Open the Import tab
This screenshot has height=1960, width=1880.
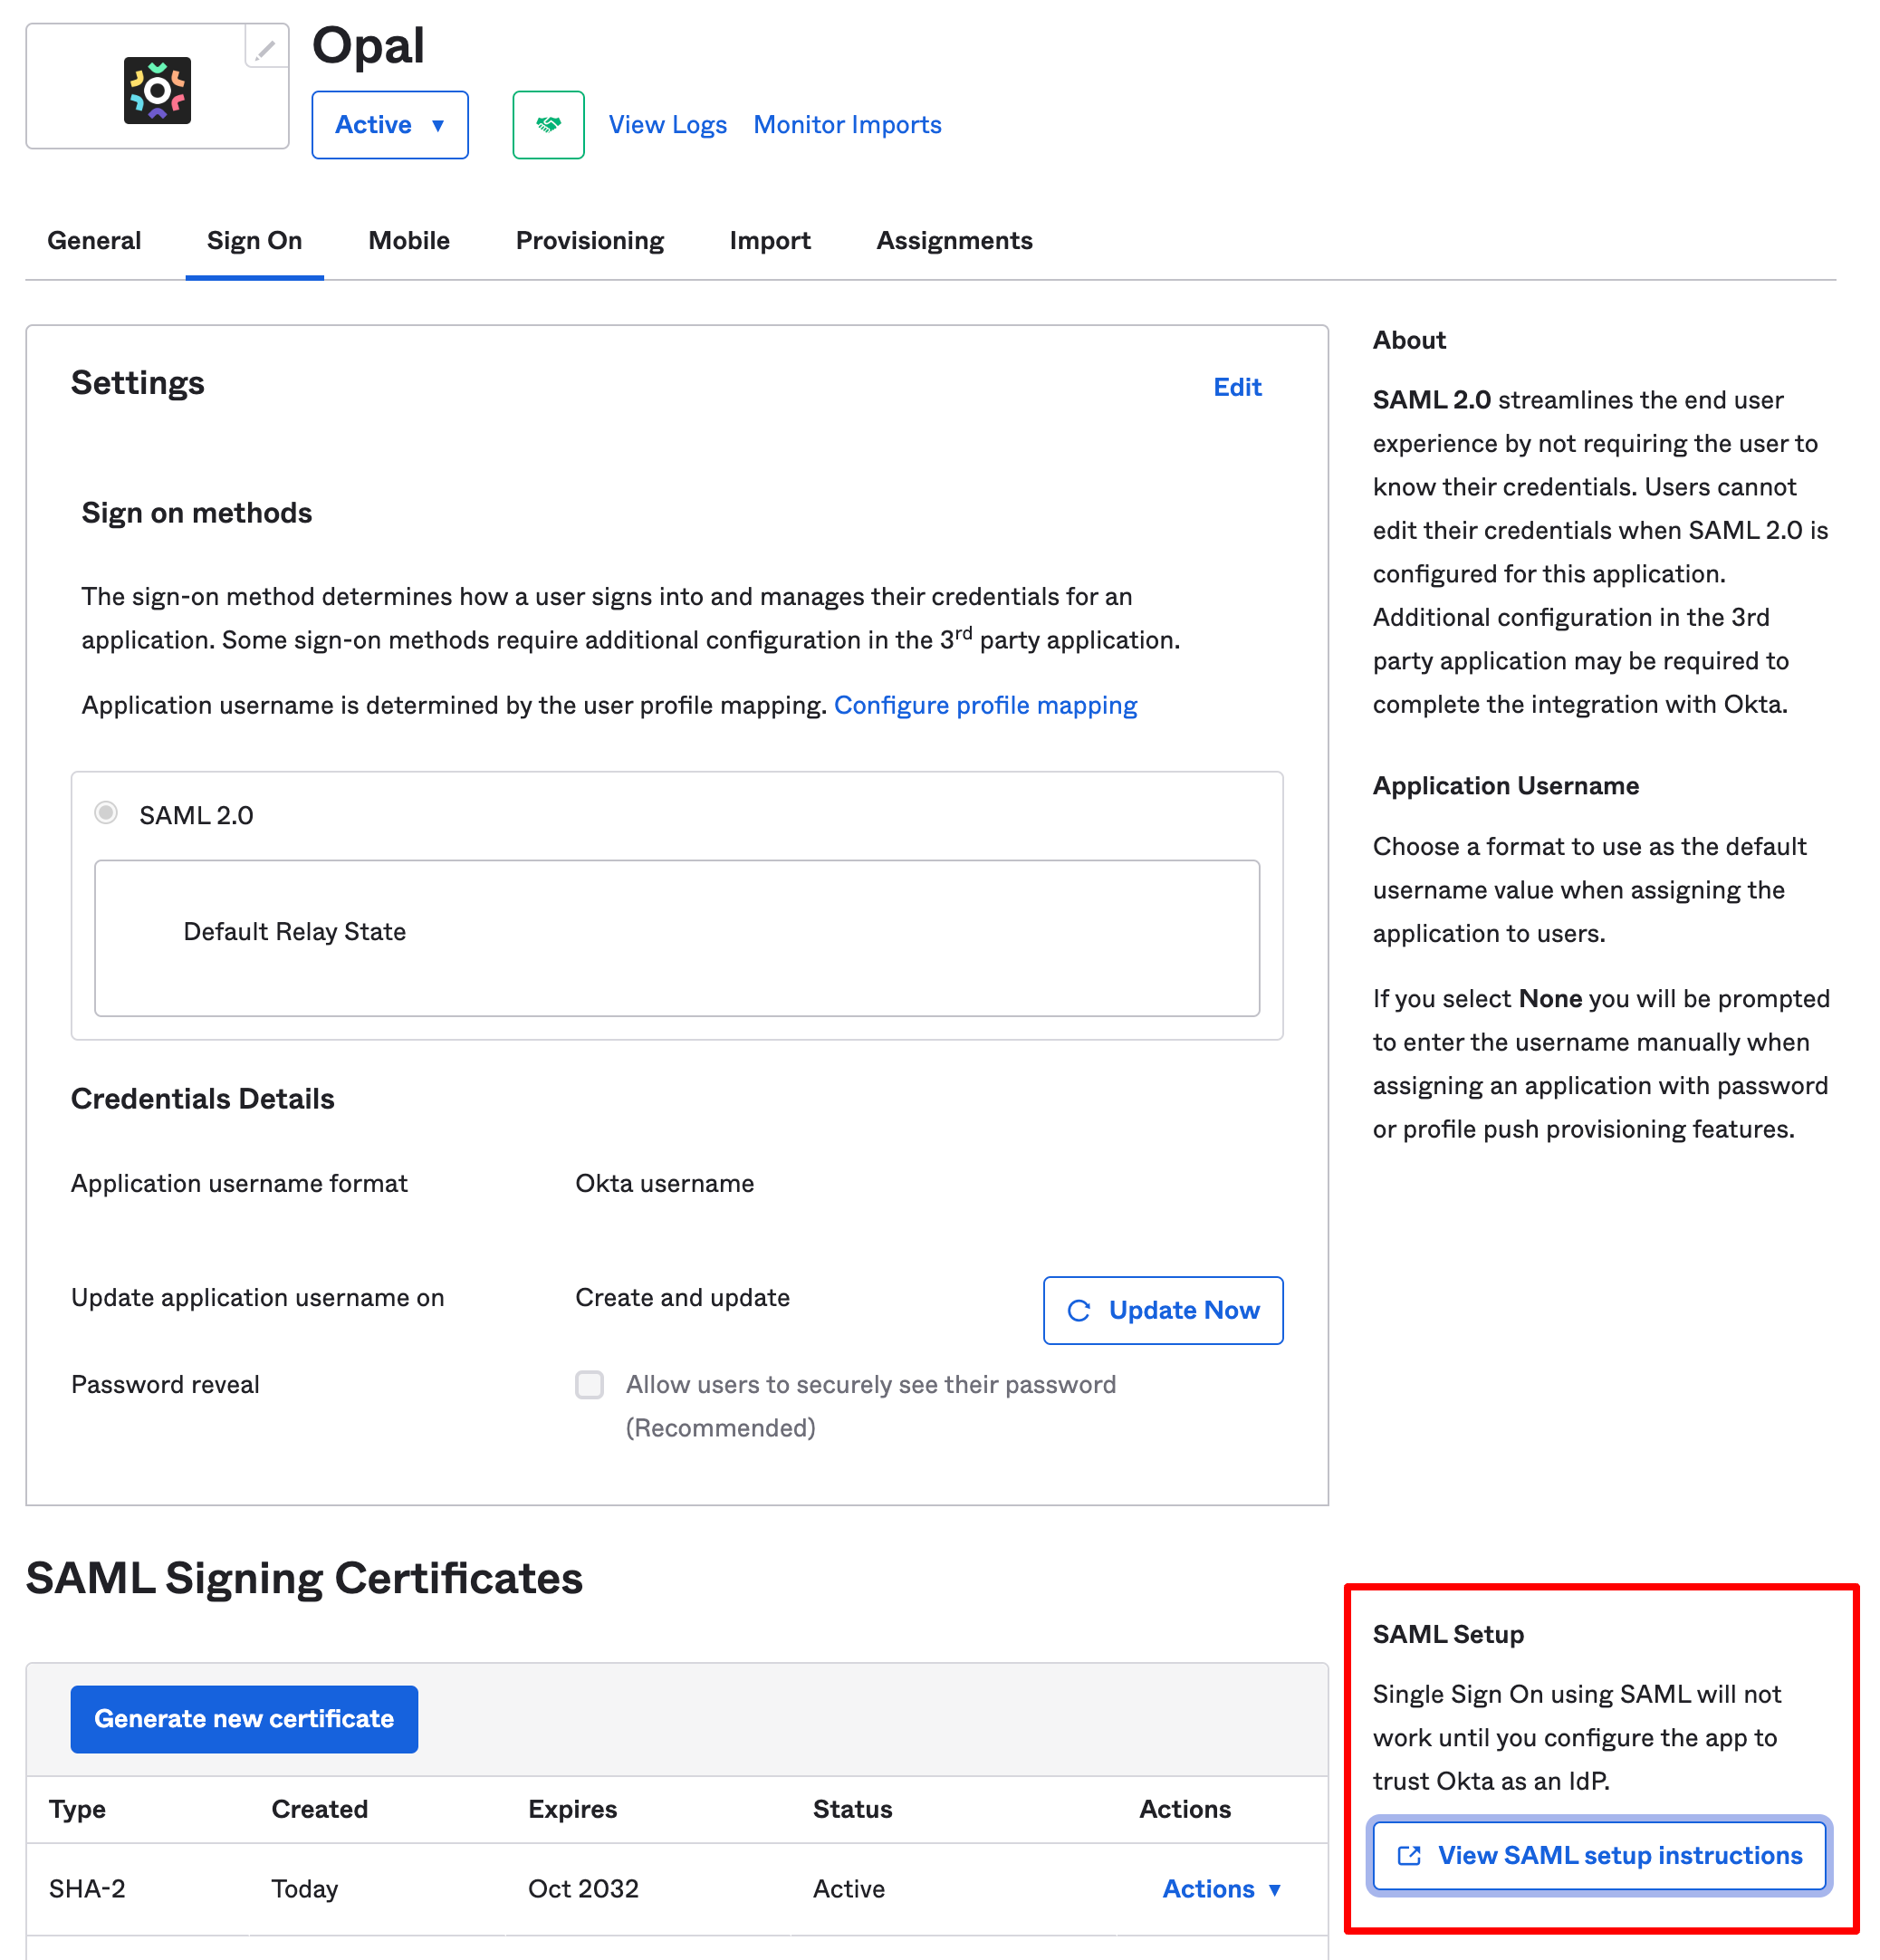(x=769, y=241)
